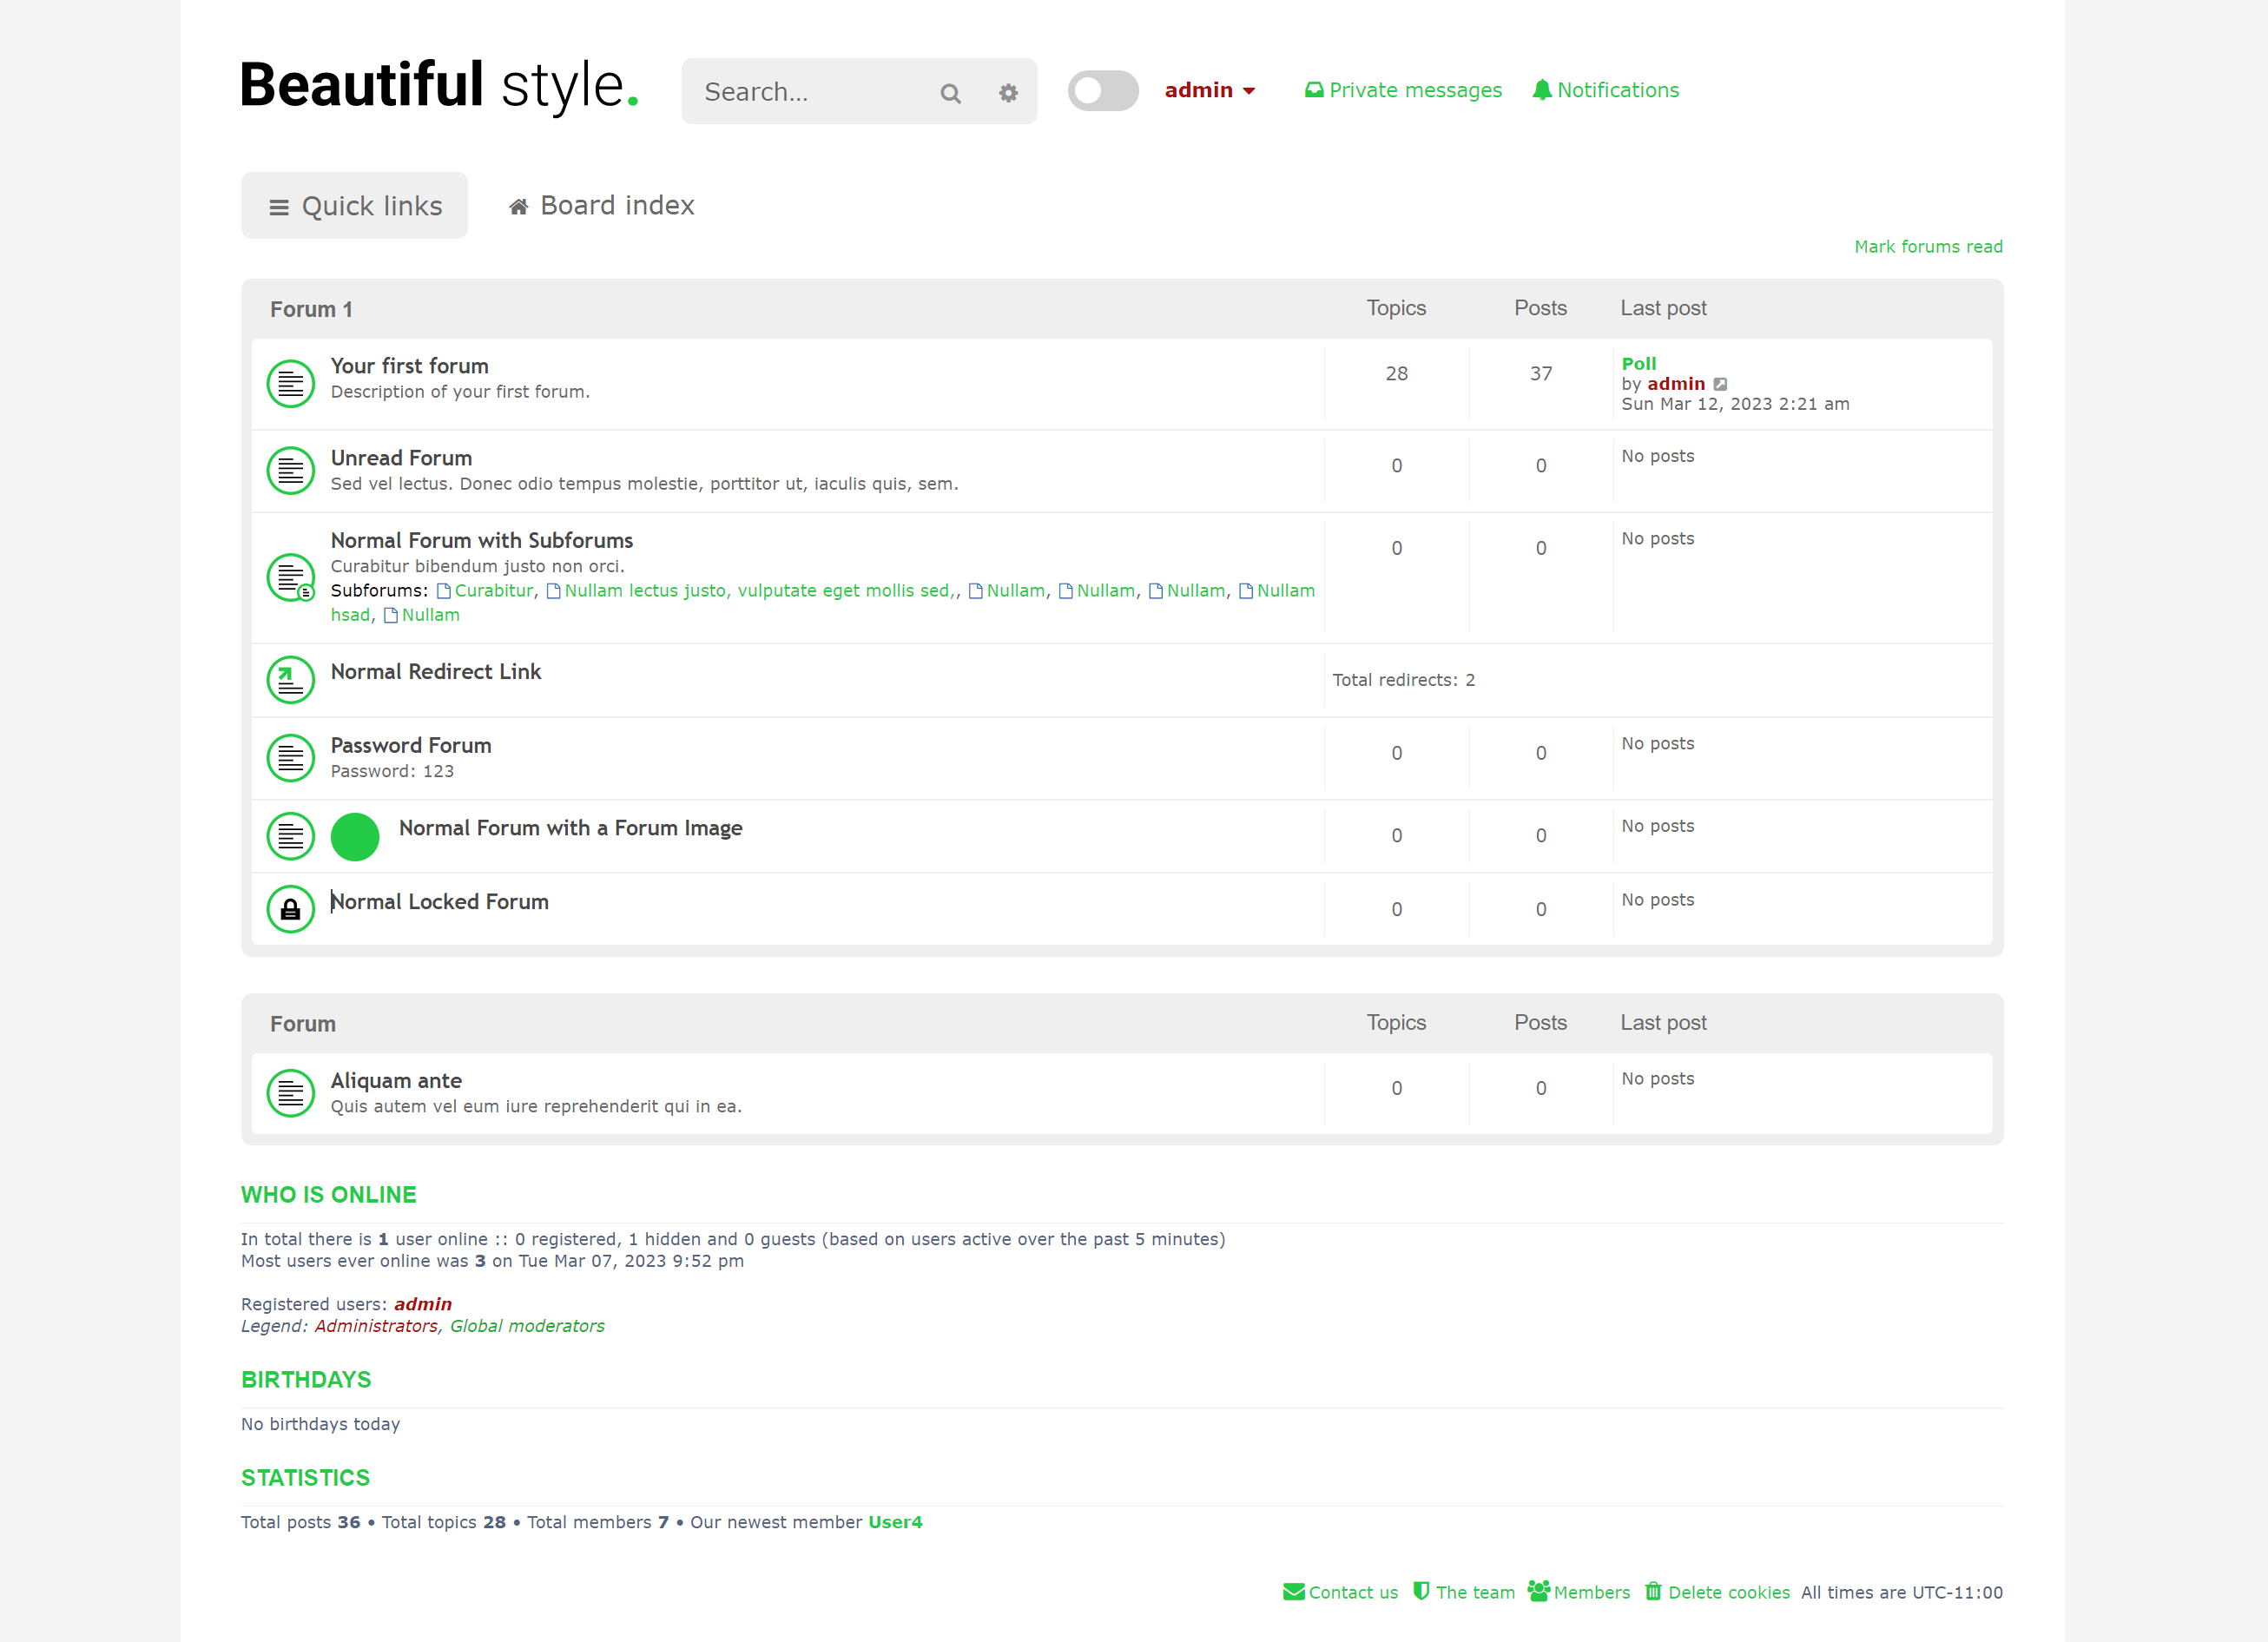Image resolution: width=2268 pixels, height=1642 pixels.
Task: Open Normal Forum with Subforums
Action: click(x=482, y=540)
